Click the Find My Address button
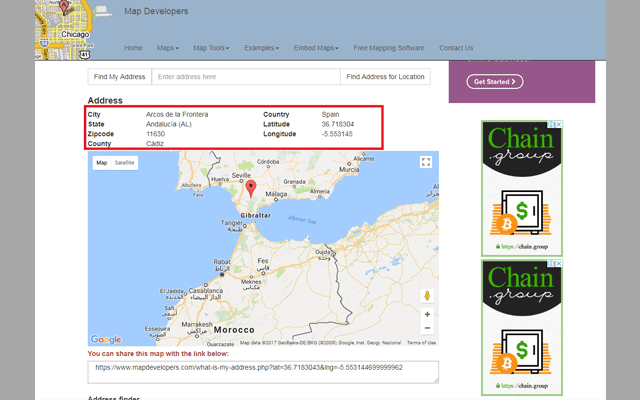 click(119, 77)
